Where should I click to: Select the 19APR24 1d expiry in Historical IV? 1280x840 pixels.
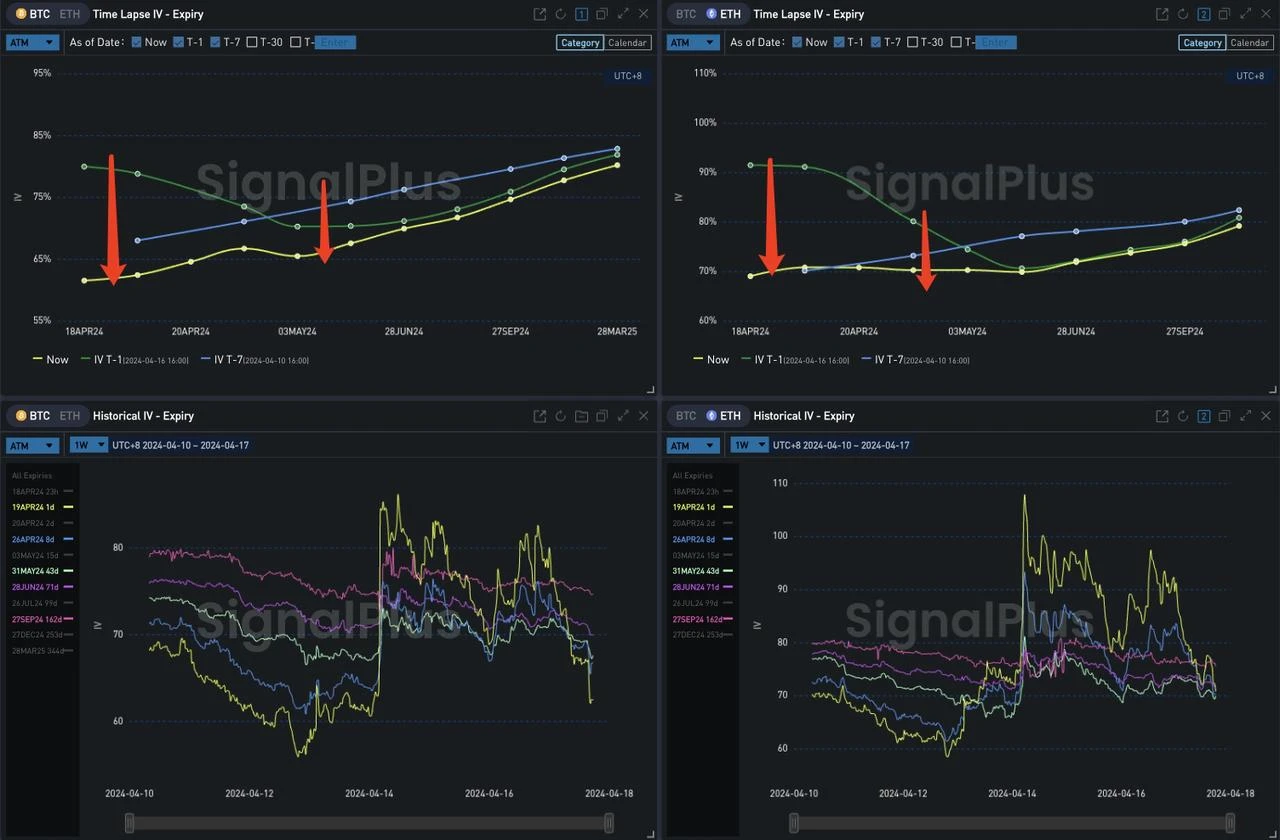(x=35, y=507)
